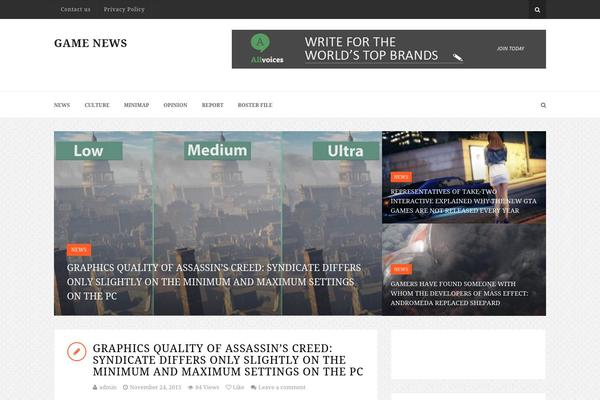
Task: Click the red pencil post icon
Action: click(77, 351)
